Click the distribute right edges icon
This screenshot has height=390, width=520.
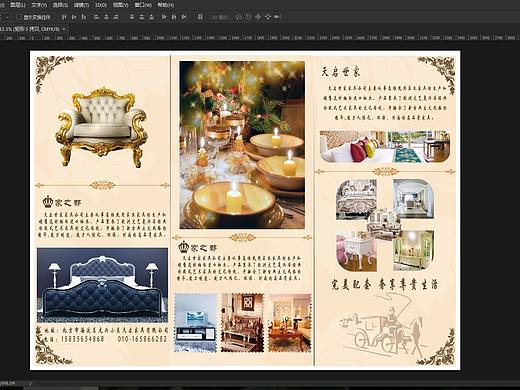(184, 17)
